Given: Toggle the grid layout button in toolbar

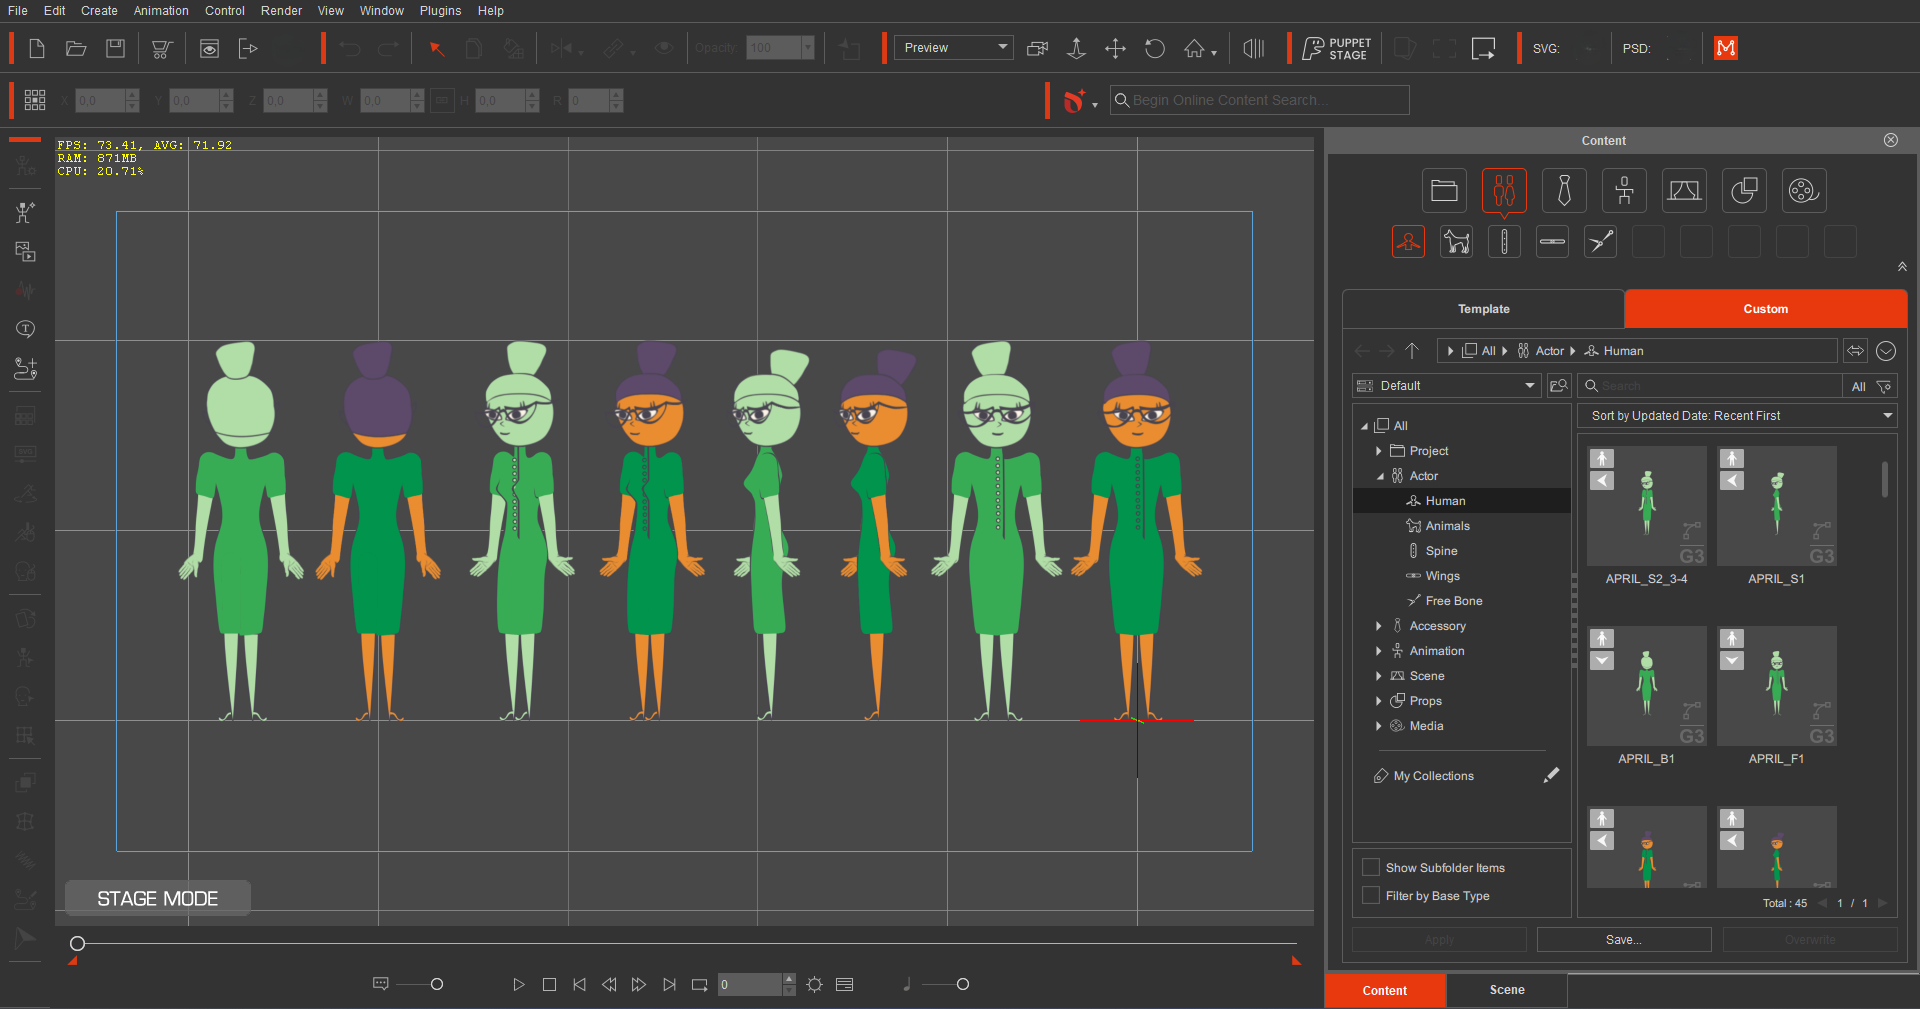Looking at the screenshot, I should point(35,100).
